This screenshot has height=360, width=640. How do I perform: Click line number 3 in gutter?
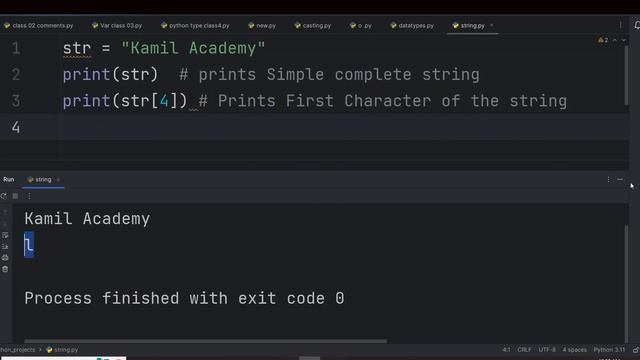click(16, 101)
